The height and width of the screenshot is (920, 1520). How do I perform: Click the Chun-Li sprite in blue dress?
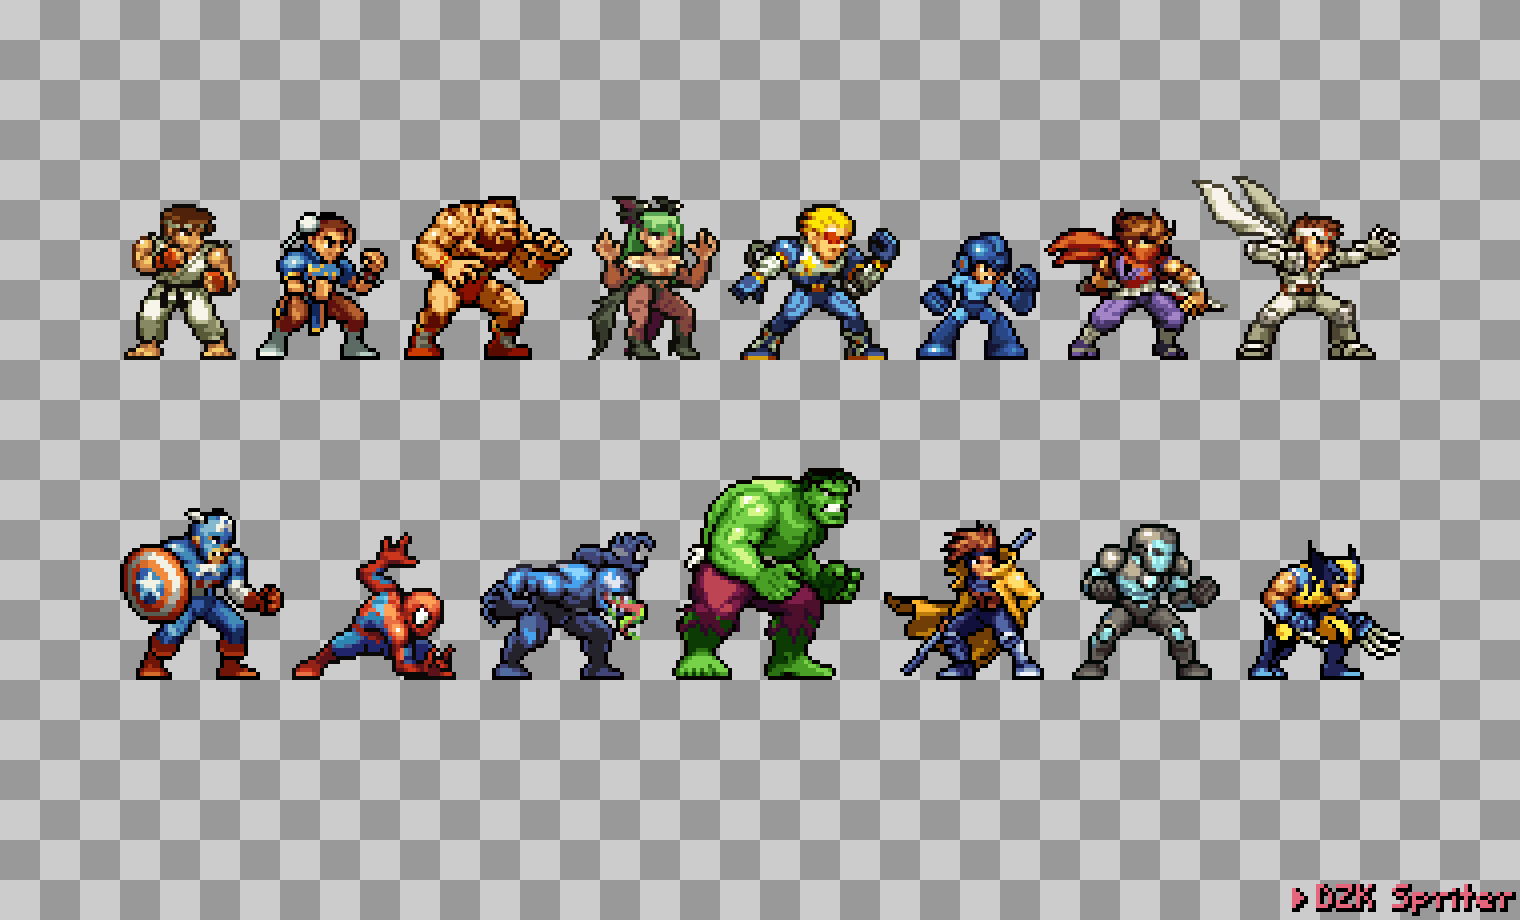pos(322,285)
